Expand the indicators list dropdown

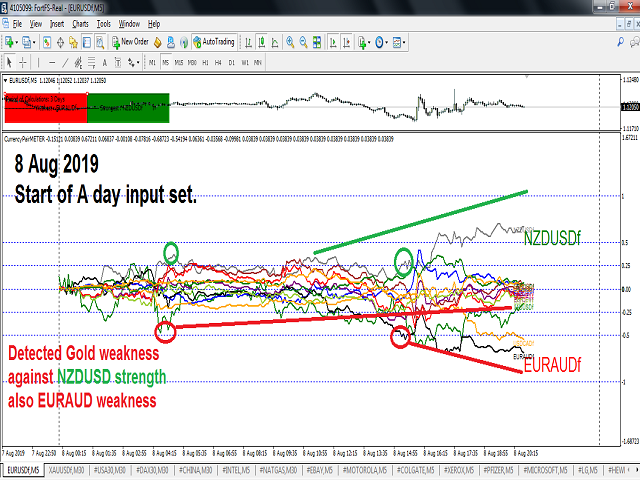(x=369, y=42)
